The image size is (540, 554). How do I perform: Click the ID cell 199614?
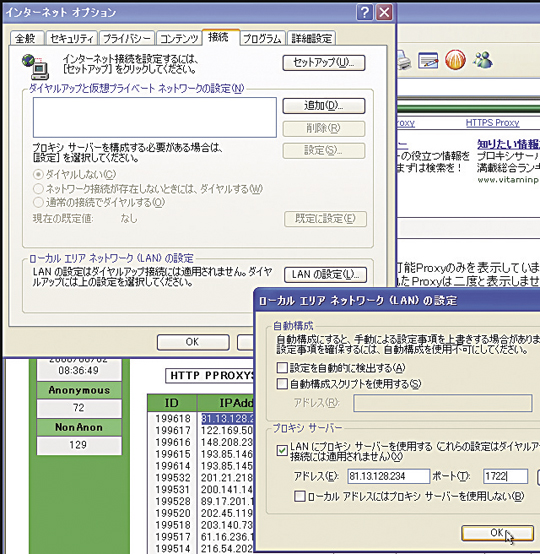173,466
